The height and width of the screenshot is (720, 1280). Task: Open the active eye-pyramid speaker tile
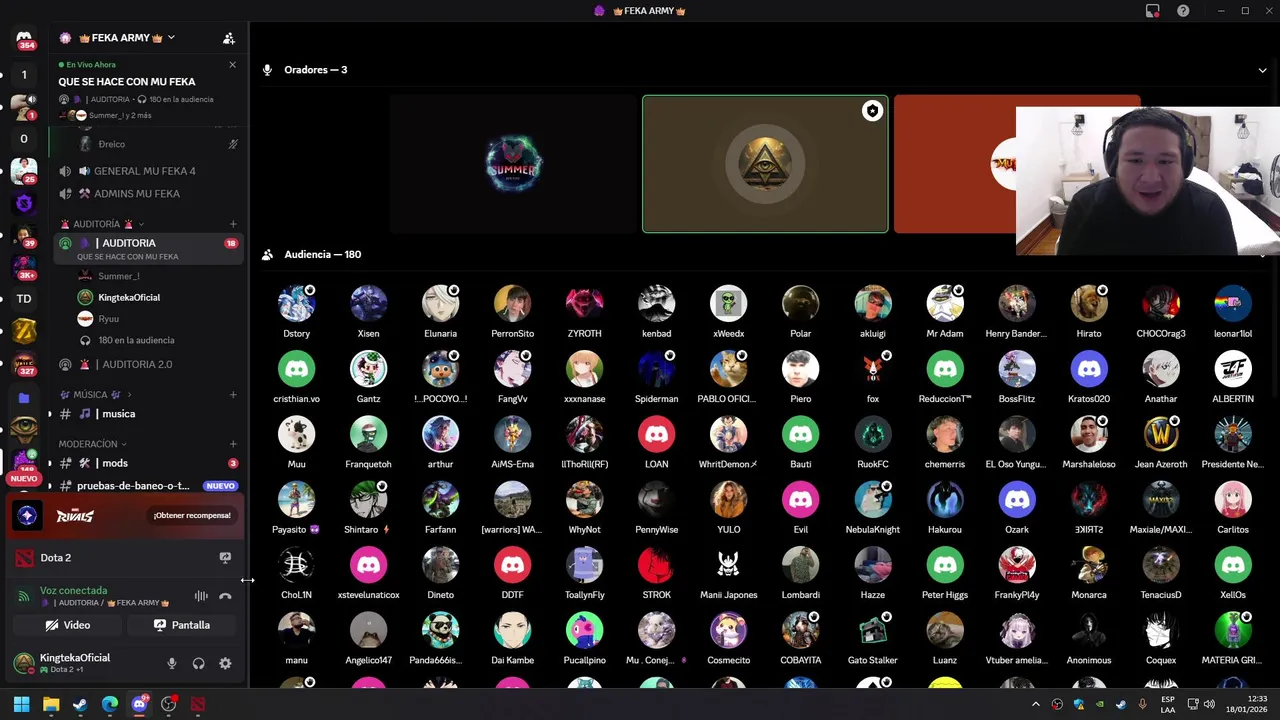(x=765, y=164)
